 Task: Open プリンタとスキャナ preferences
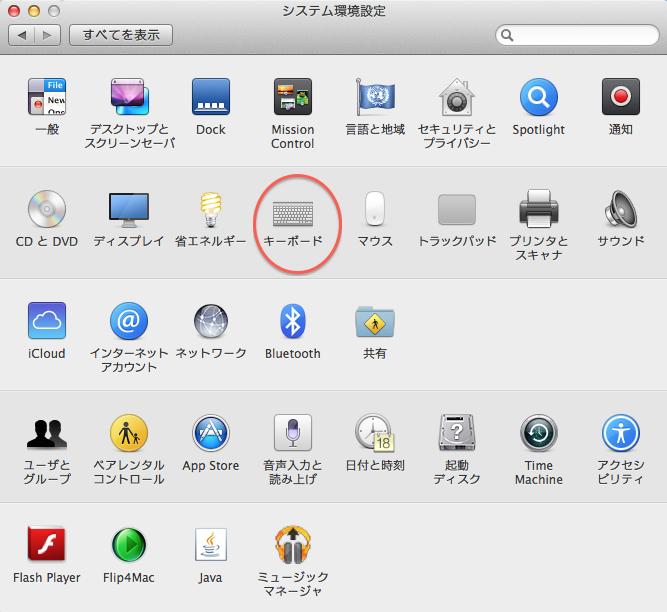coord(539,209)
